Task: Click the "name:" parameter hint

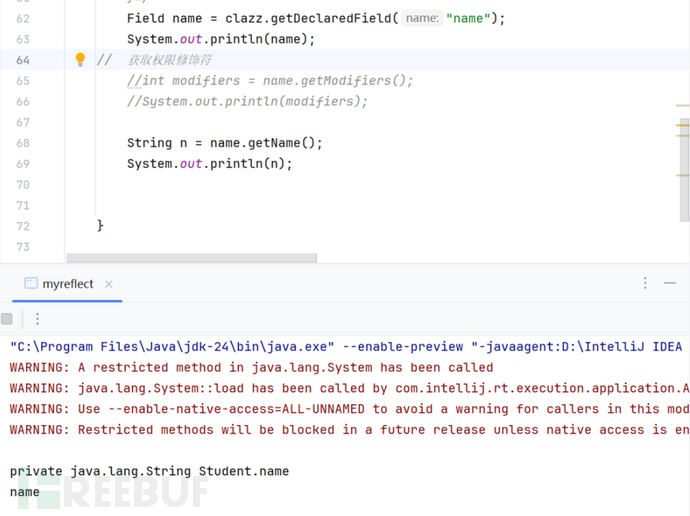Action: tap(422, 18)
